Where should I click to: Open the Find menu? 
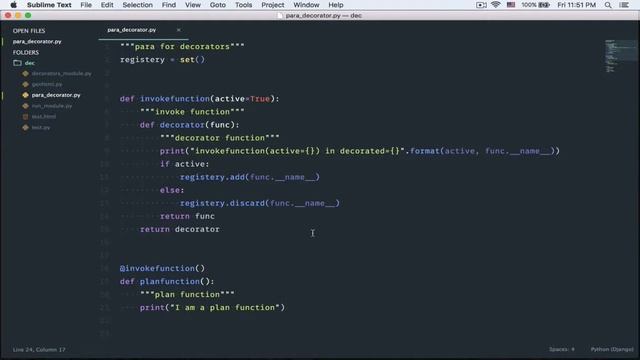pyautogui.click(x=169, y=5)
